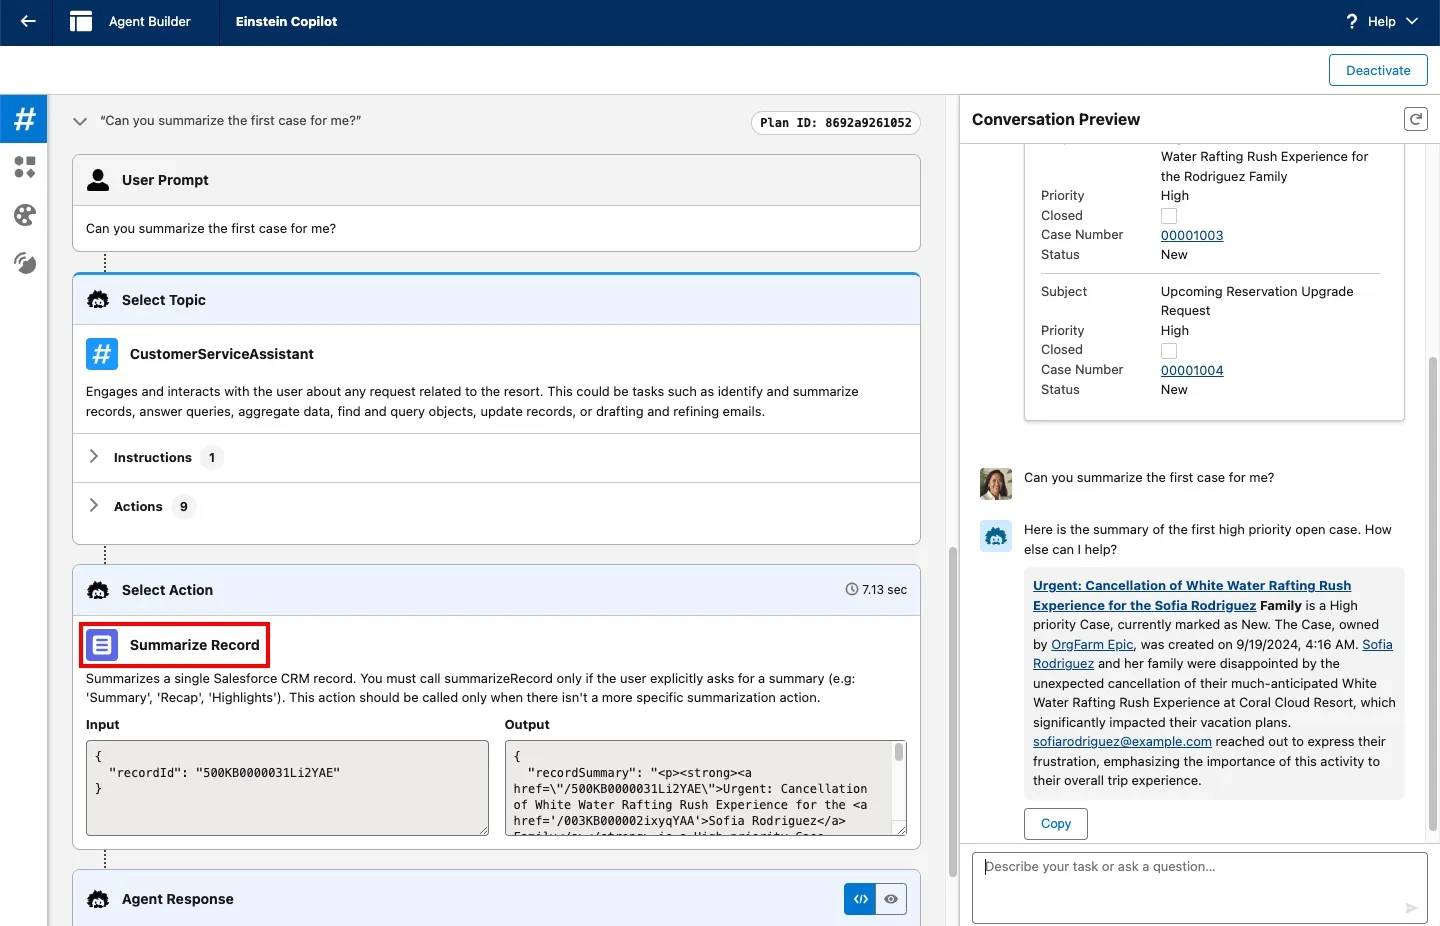Open the Actions library sidebar icon
This screenshot has width=1440, height=926.
[x=24, y=167]
